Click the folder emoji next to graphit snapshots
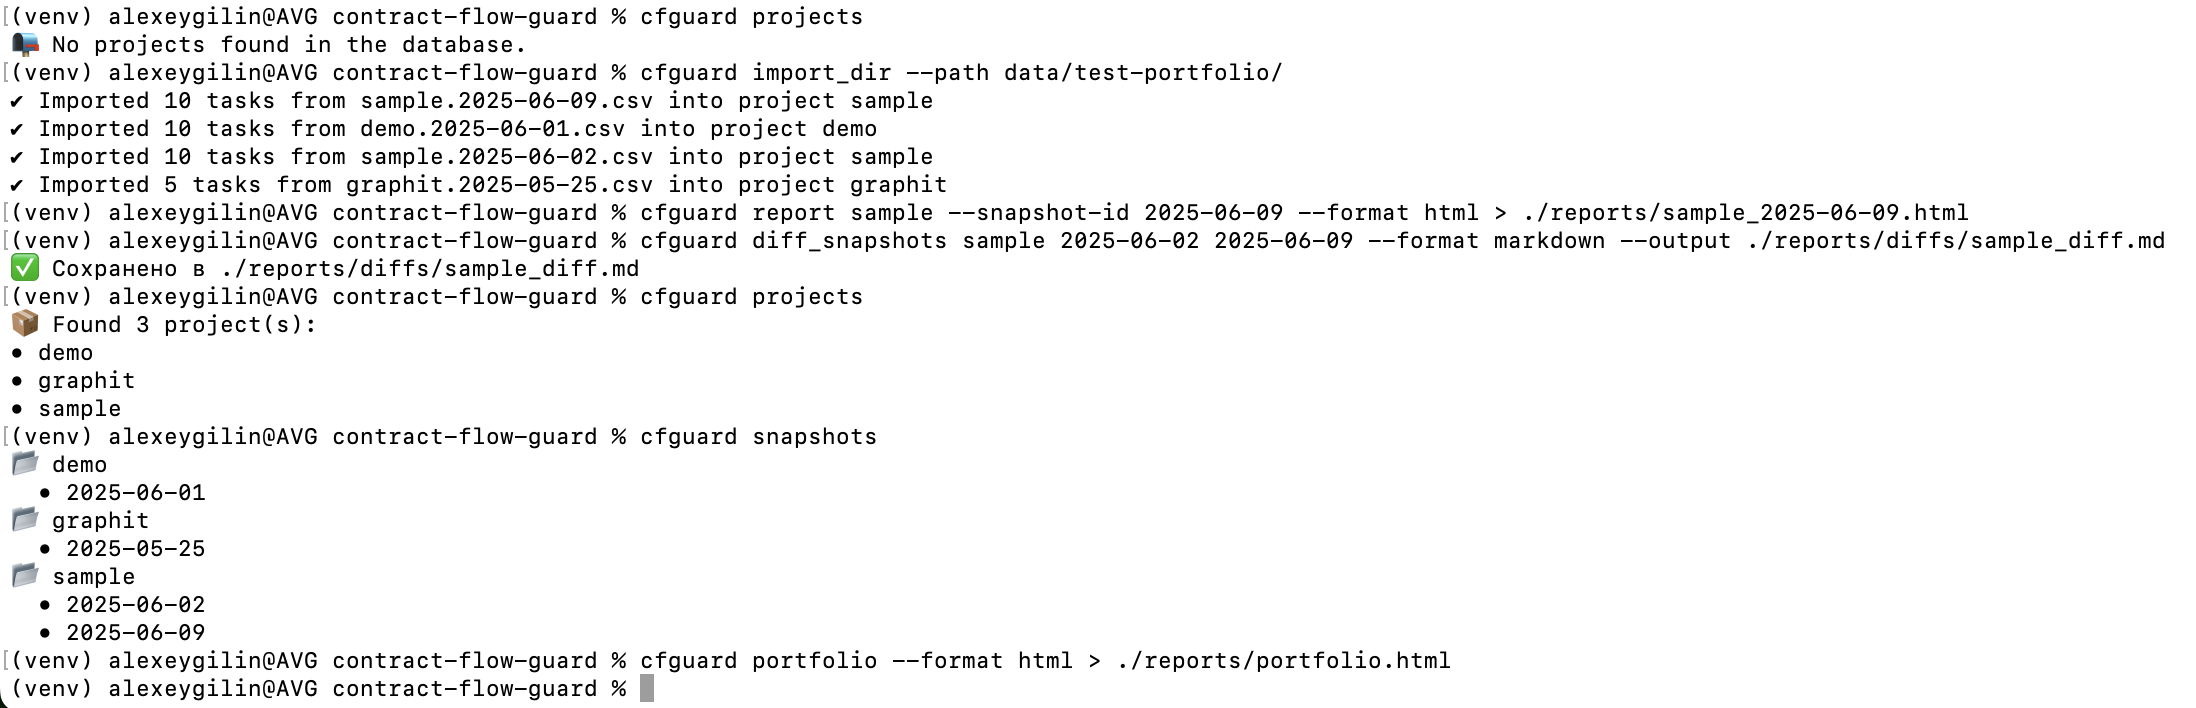2196x708 pixels. click(25, 520)
